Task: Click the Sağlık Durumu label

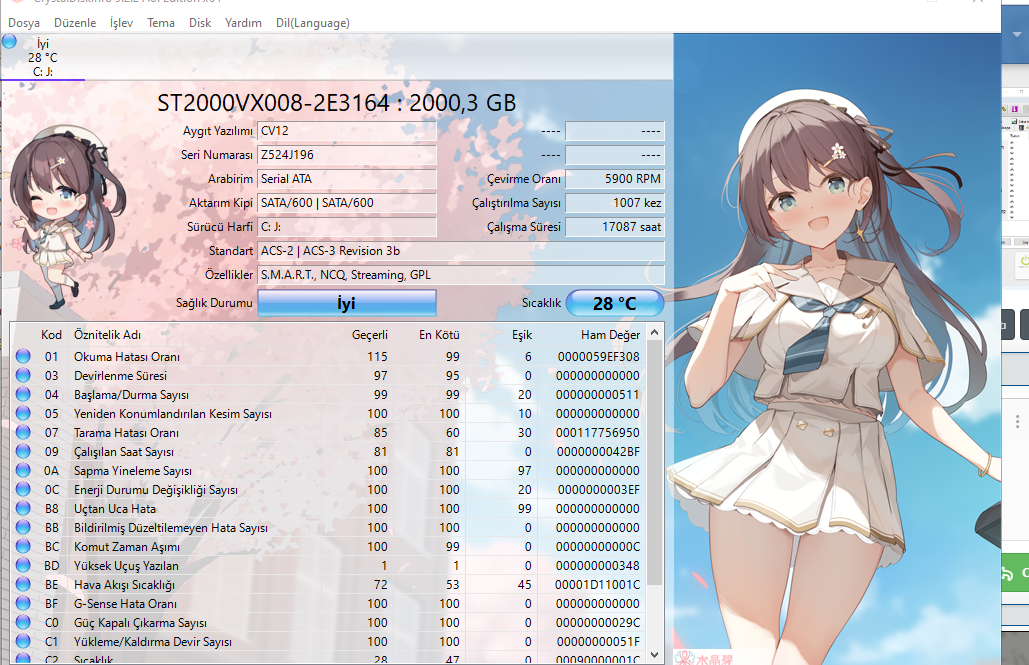Action: coord(214,303)
